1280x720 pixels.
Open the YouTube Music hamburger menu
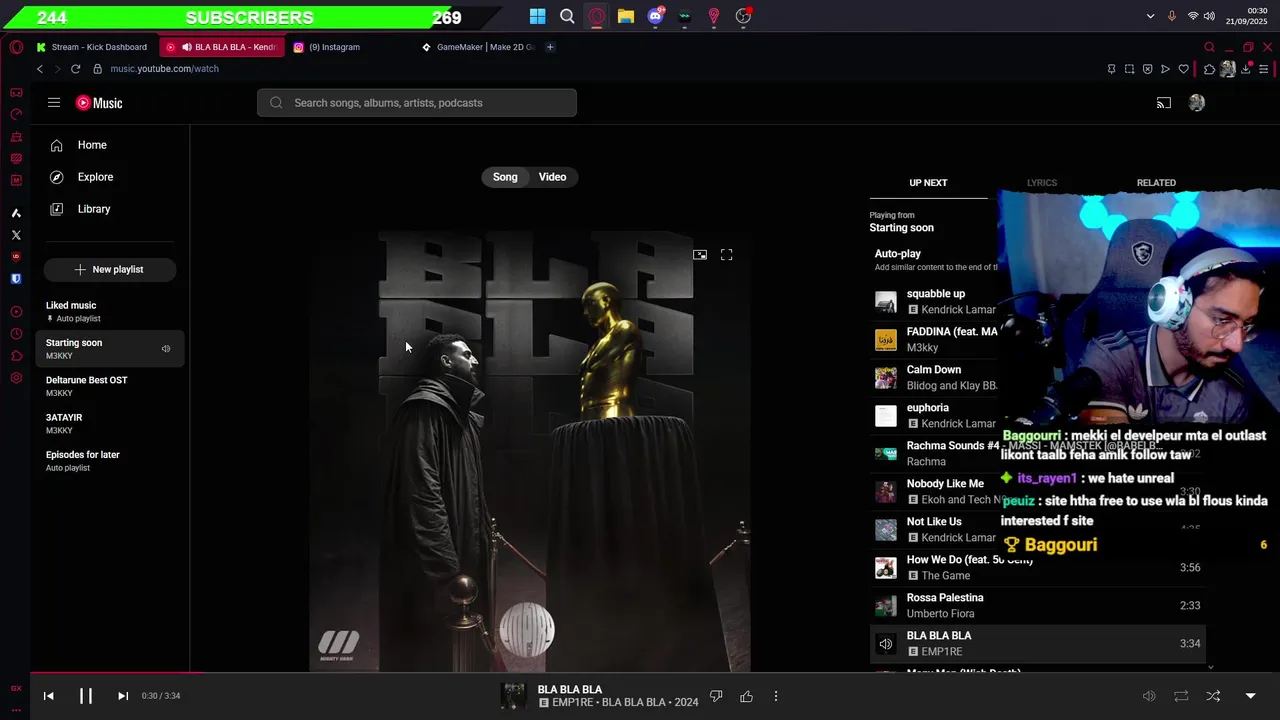[x=54, y=103]
